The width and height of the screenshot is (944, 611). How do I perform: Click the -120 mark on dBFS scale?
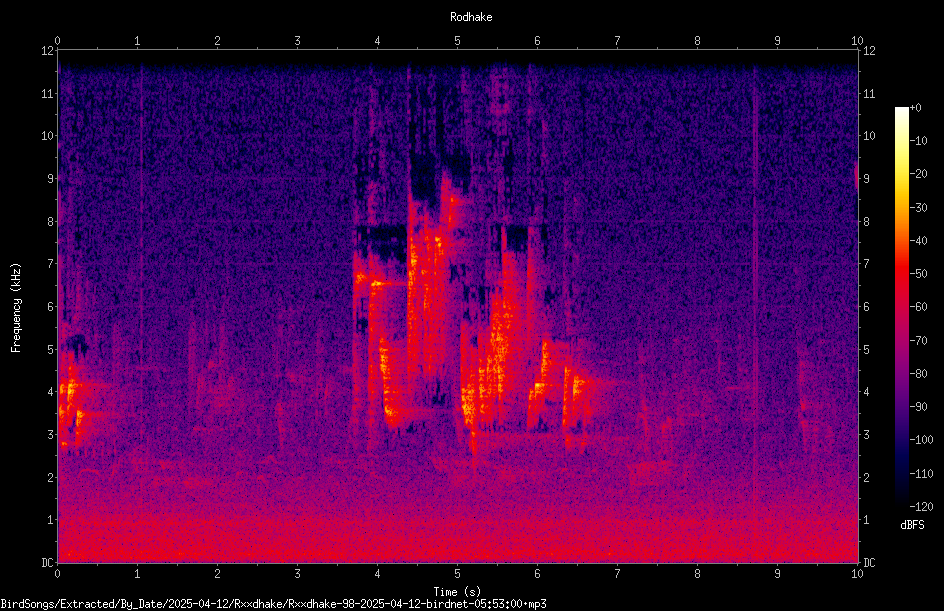[921, 506]
